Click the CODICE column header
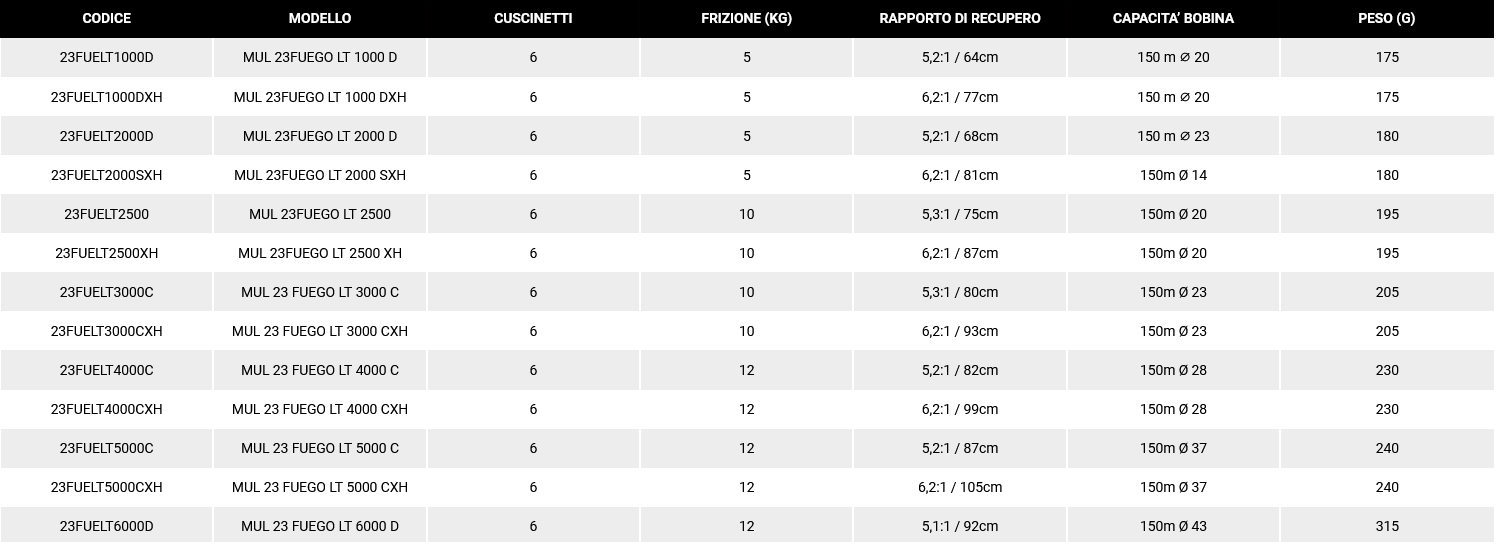This screenshot has height=544, width=1505. [106, 18]
